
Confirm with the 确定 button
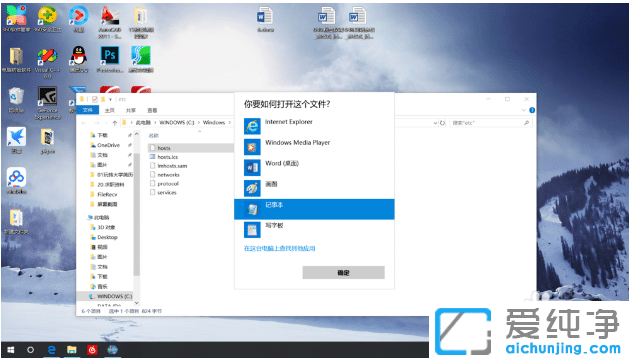point(343,273)
